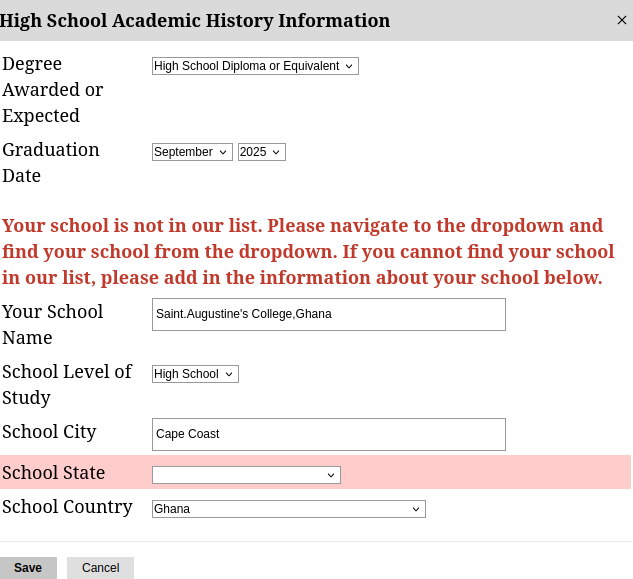Close the High School Academic History dialog
This screenshot has height=579, width=633.
621,20
